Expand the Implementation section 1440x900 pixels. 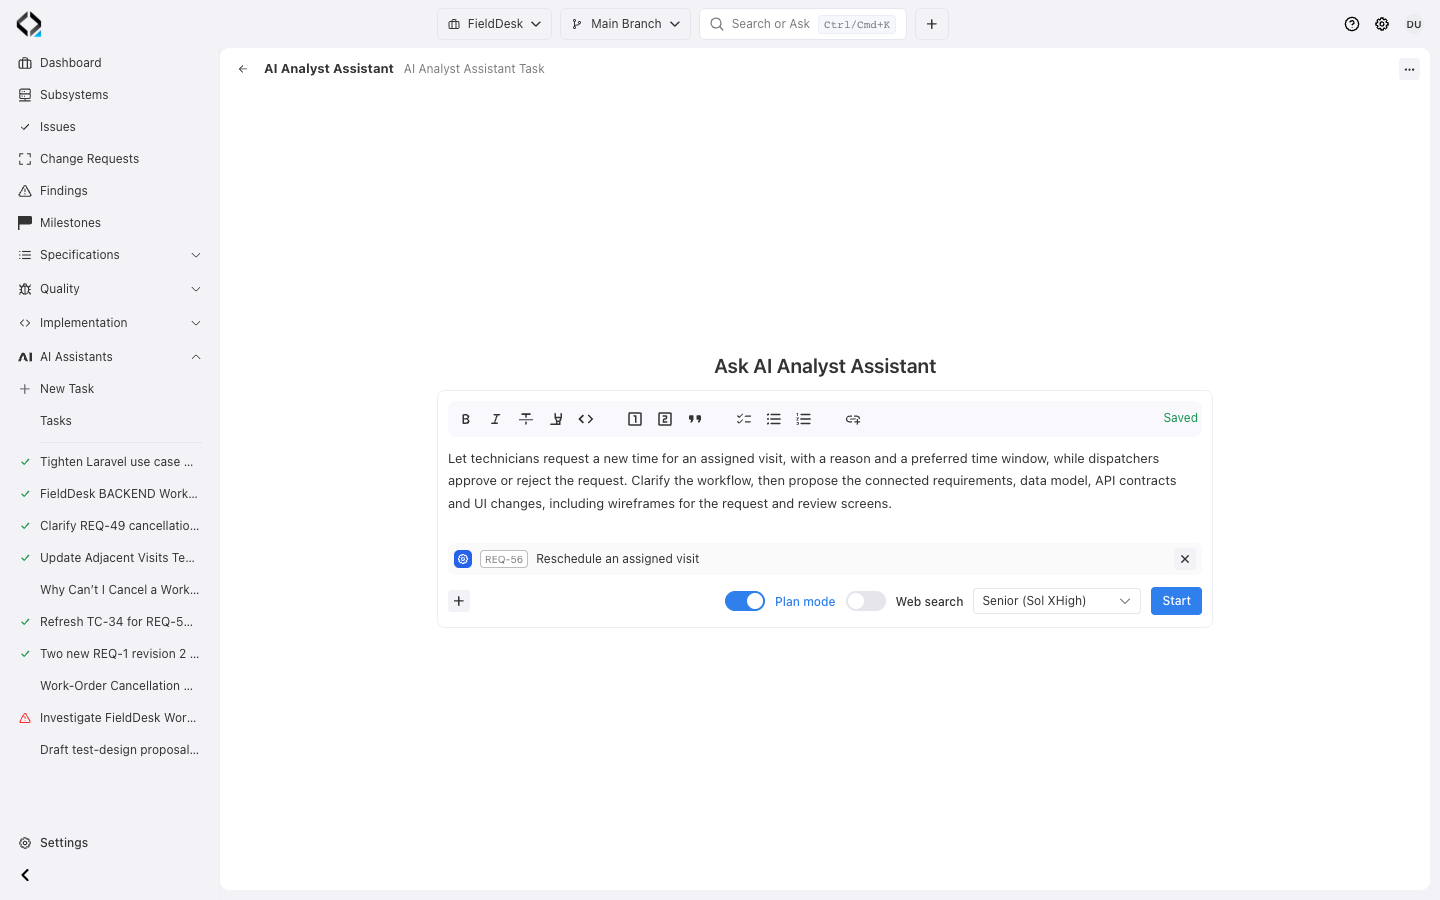click(x=110, y=323)
